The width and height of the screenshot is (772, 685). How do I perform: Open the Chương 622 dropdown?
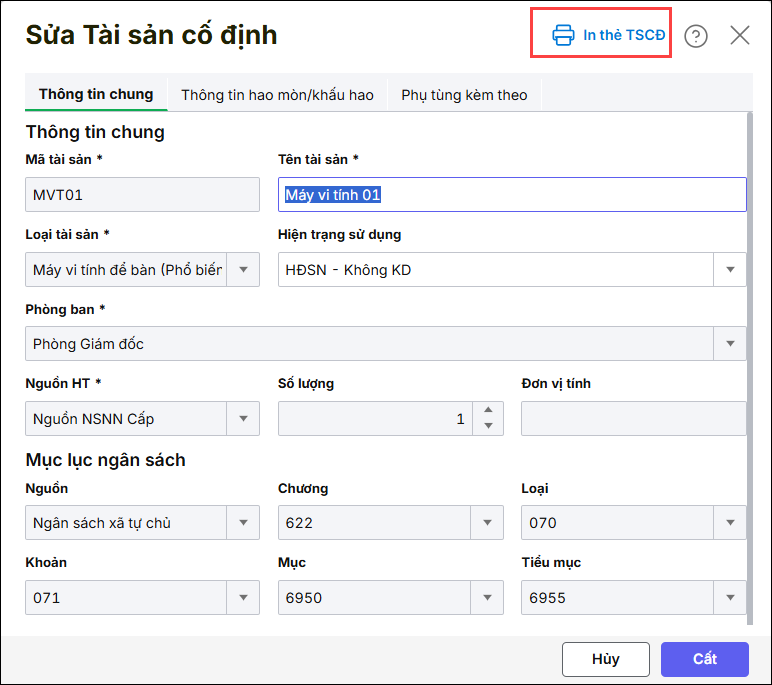pyautogui.click(x=487, y=523)
